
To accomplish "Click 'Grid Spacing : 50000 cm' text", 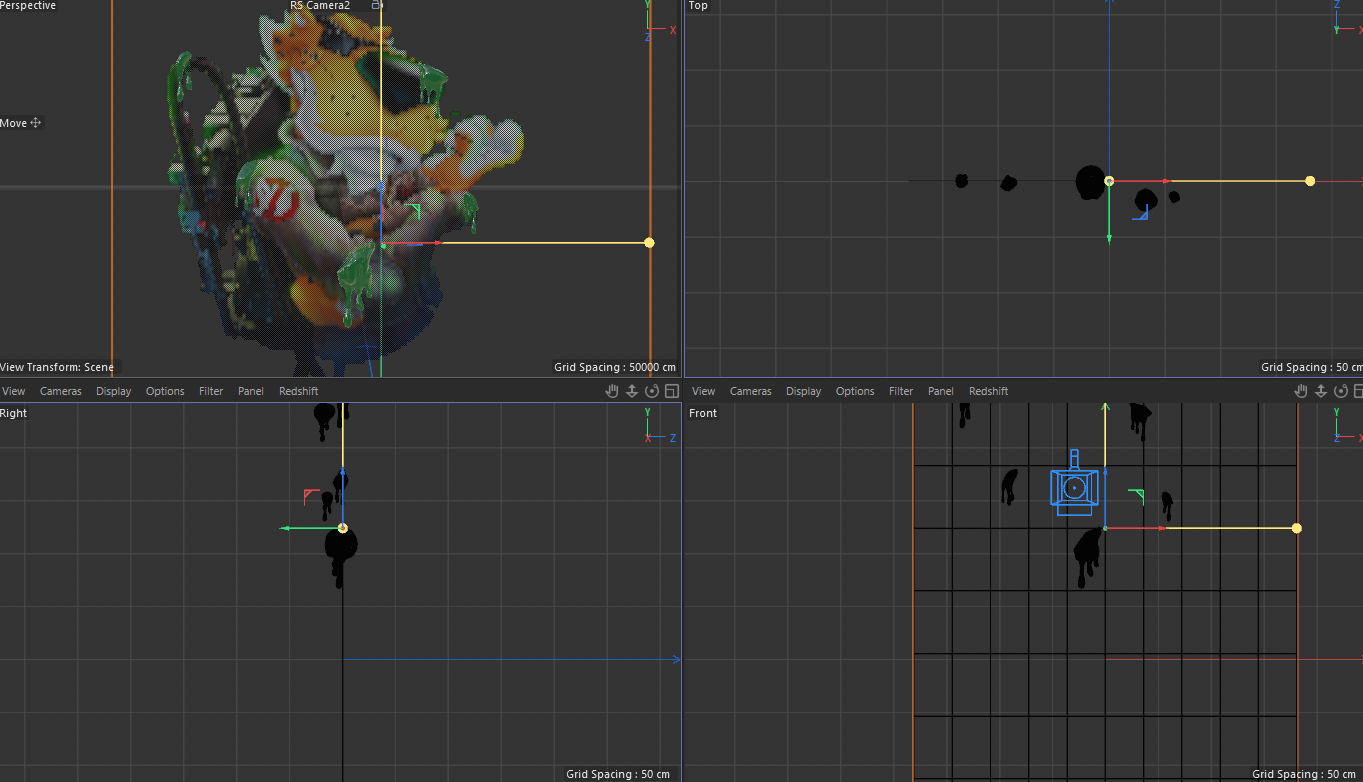I will click(615, 367).
